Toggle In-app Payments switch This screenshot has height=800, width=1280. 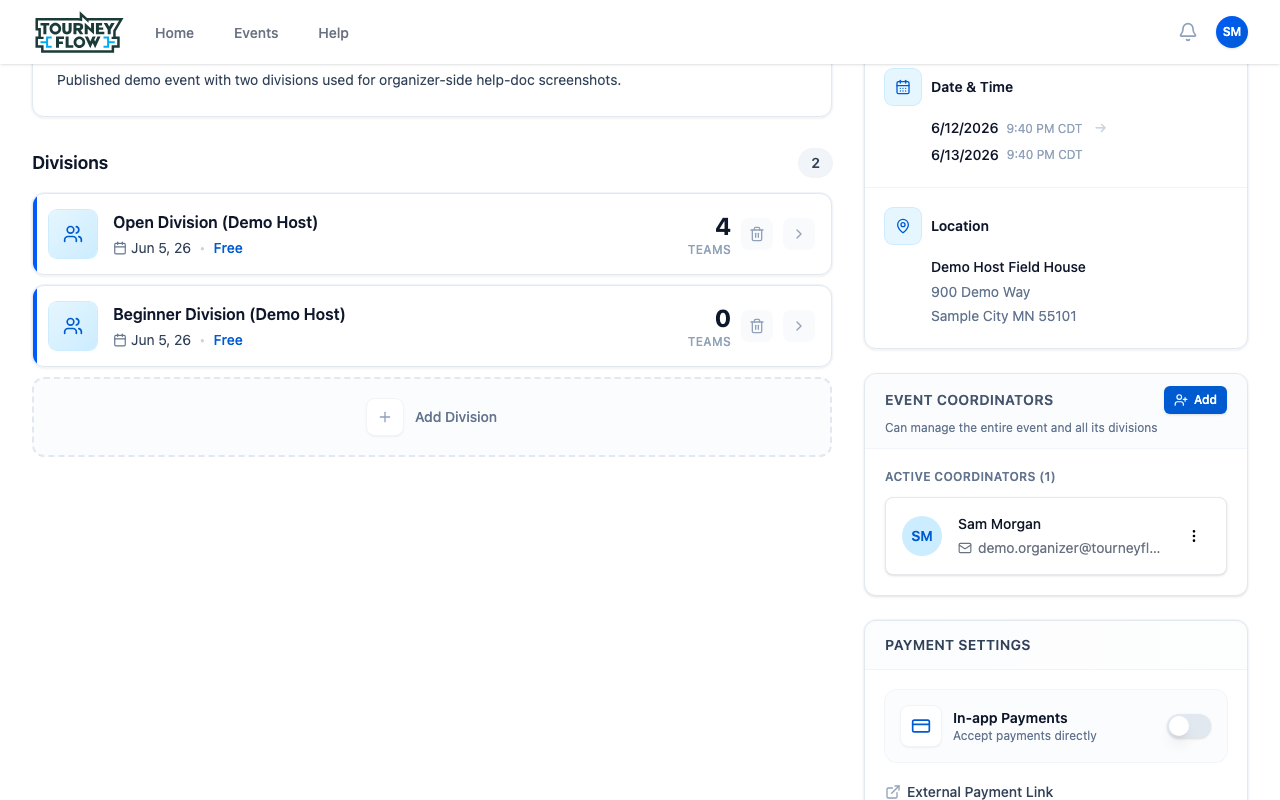point(1189,726)
